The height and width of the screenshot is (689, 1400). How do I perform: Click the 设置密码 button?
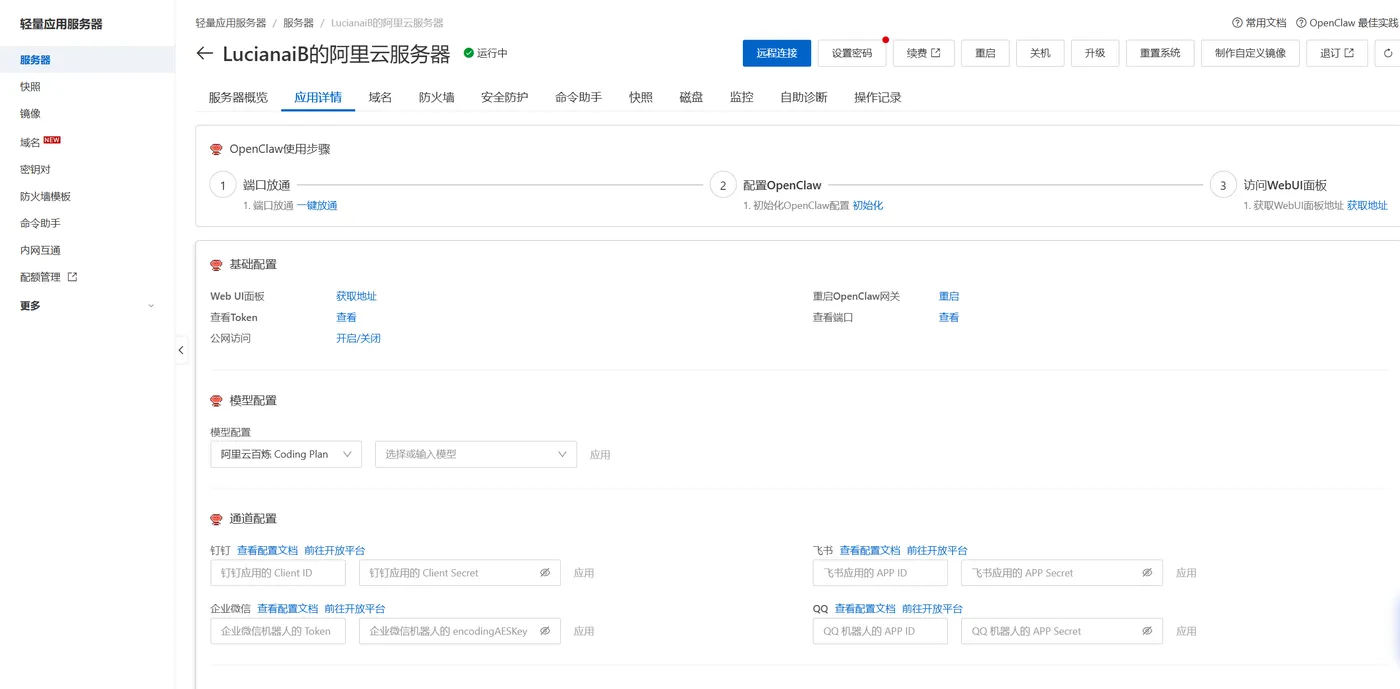(x=852, y=53)
